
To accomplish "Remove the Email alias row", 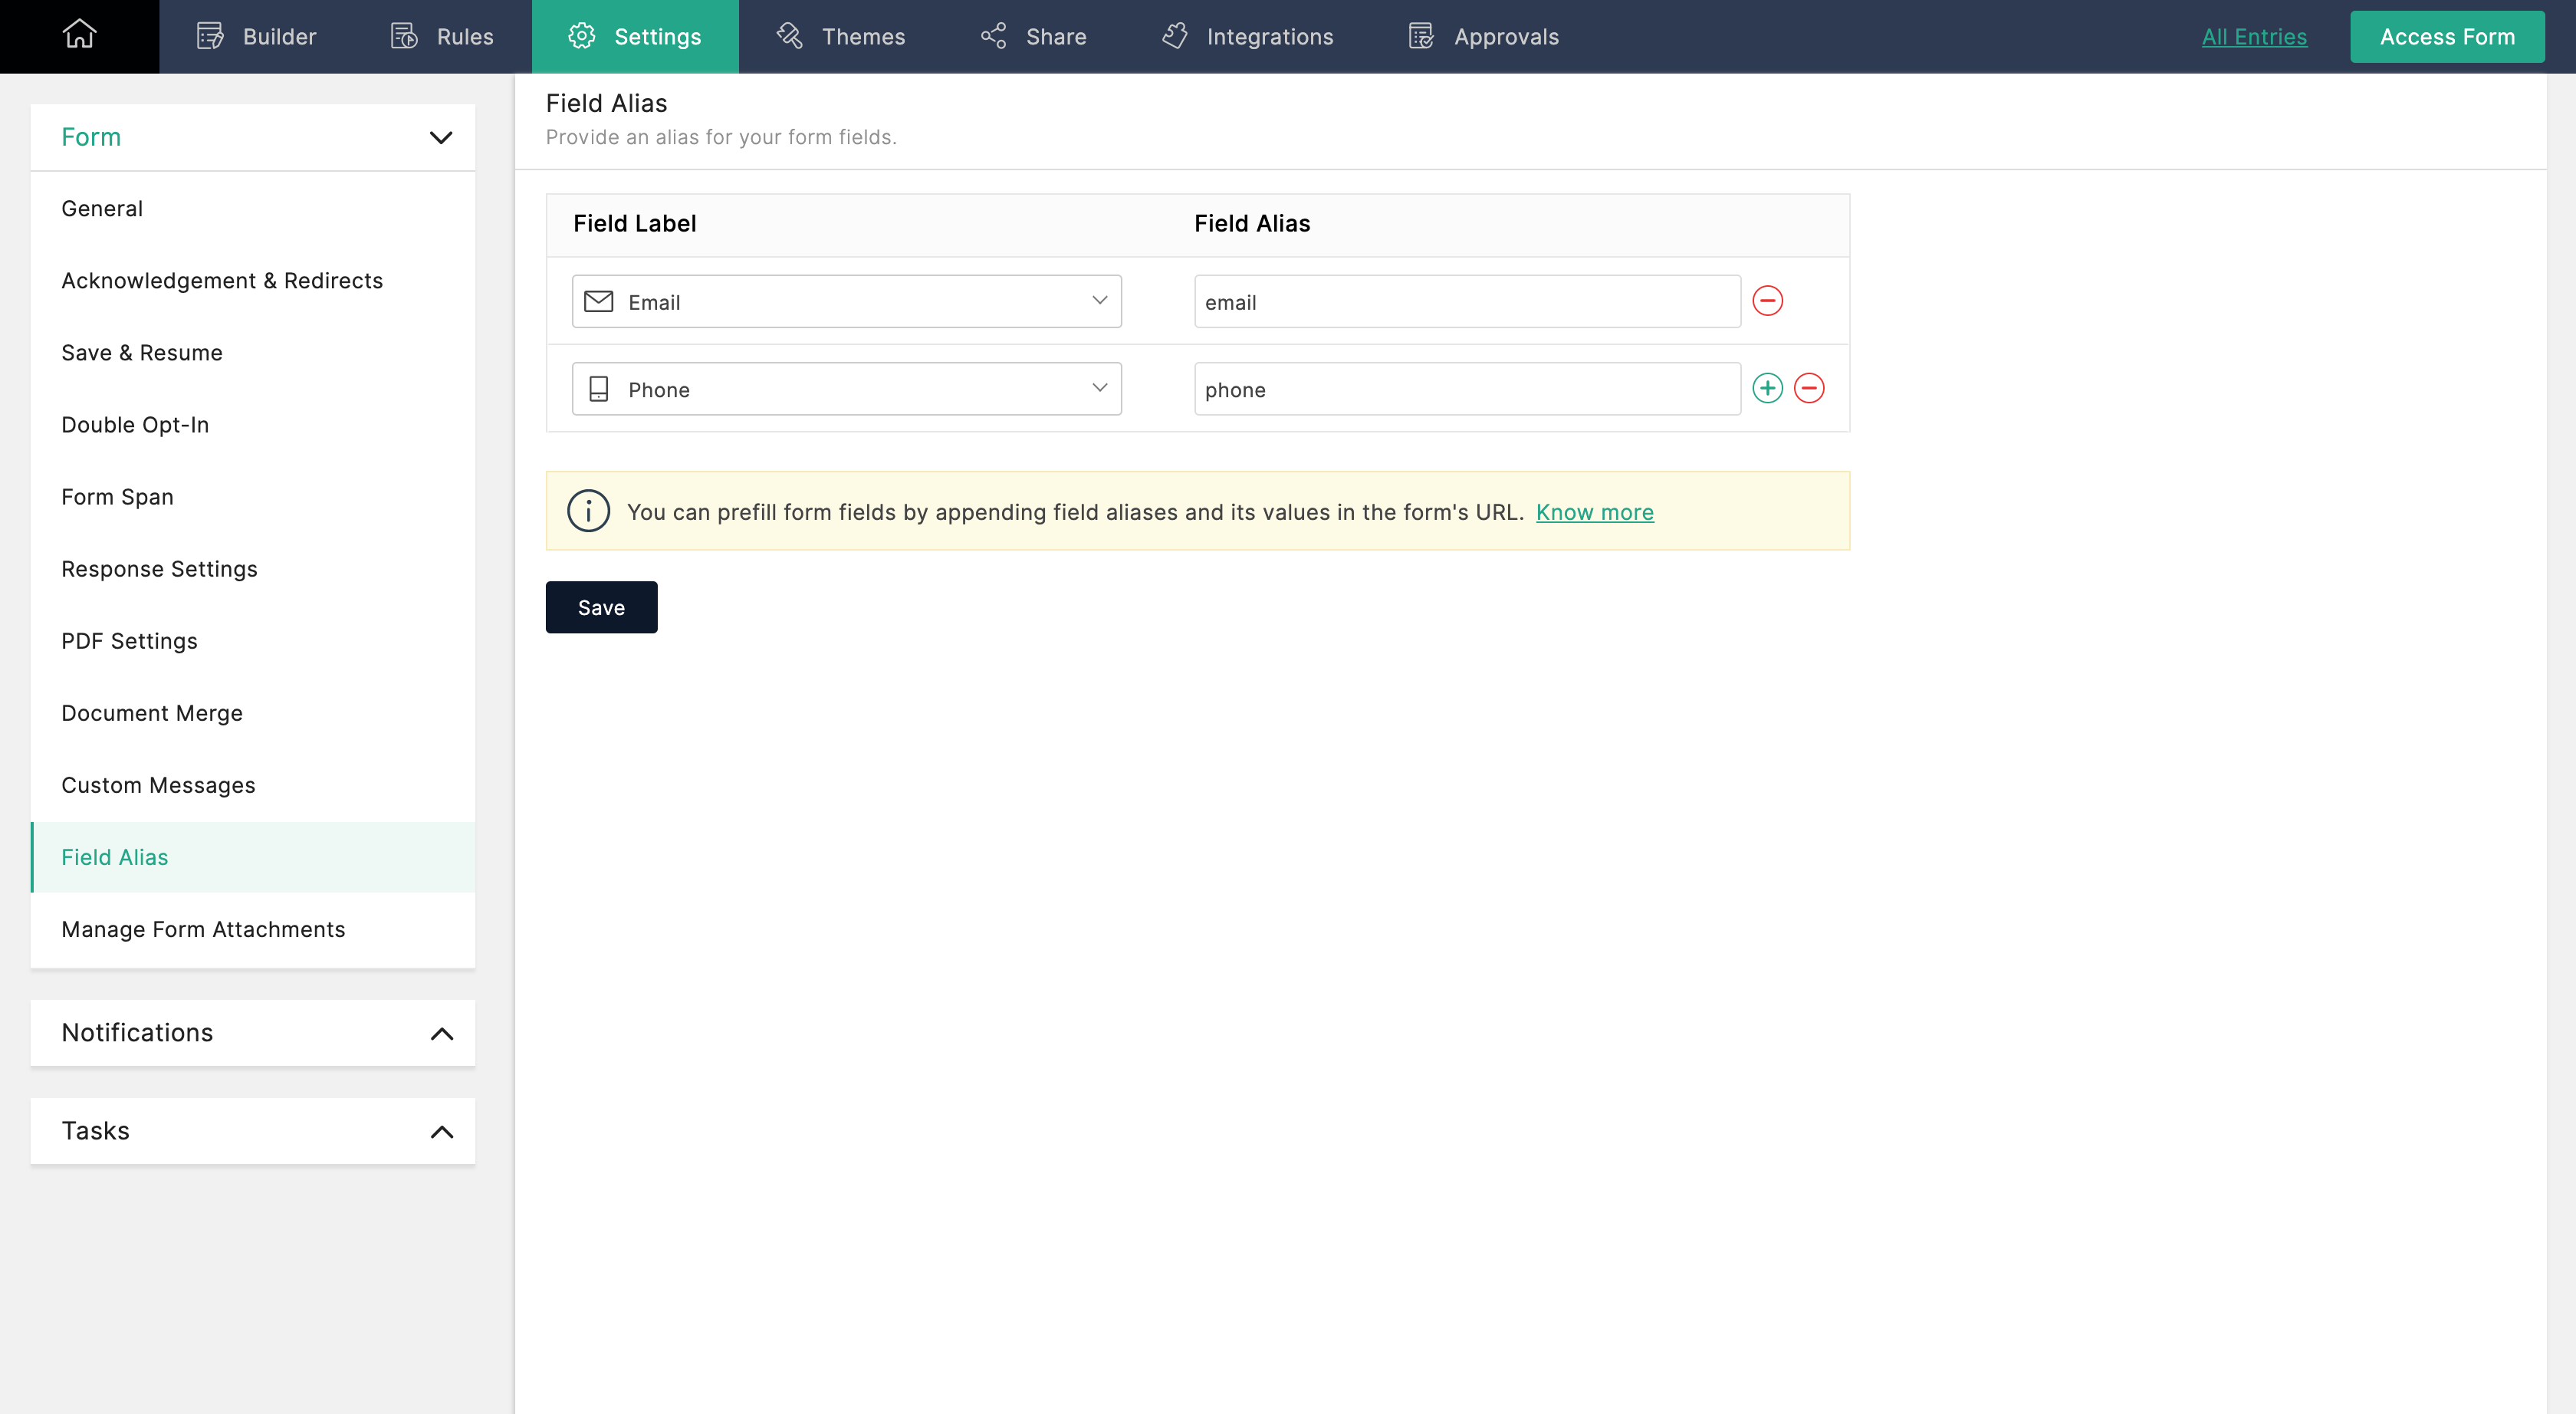I will [x=1768, y=301].
